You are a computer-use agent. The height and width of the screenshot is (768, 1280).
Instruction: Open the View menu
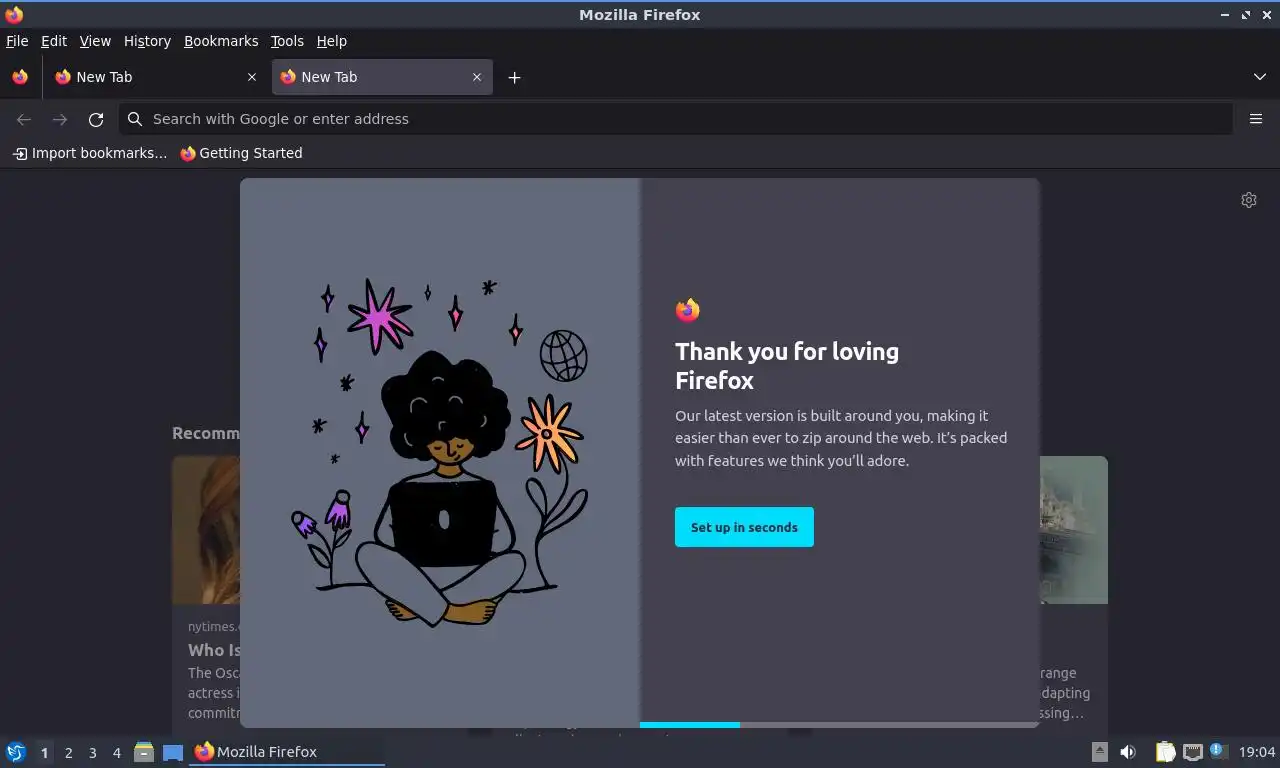95,41
